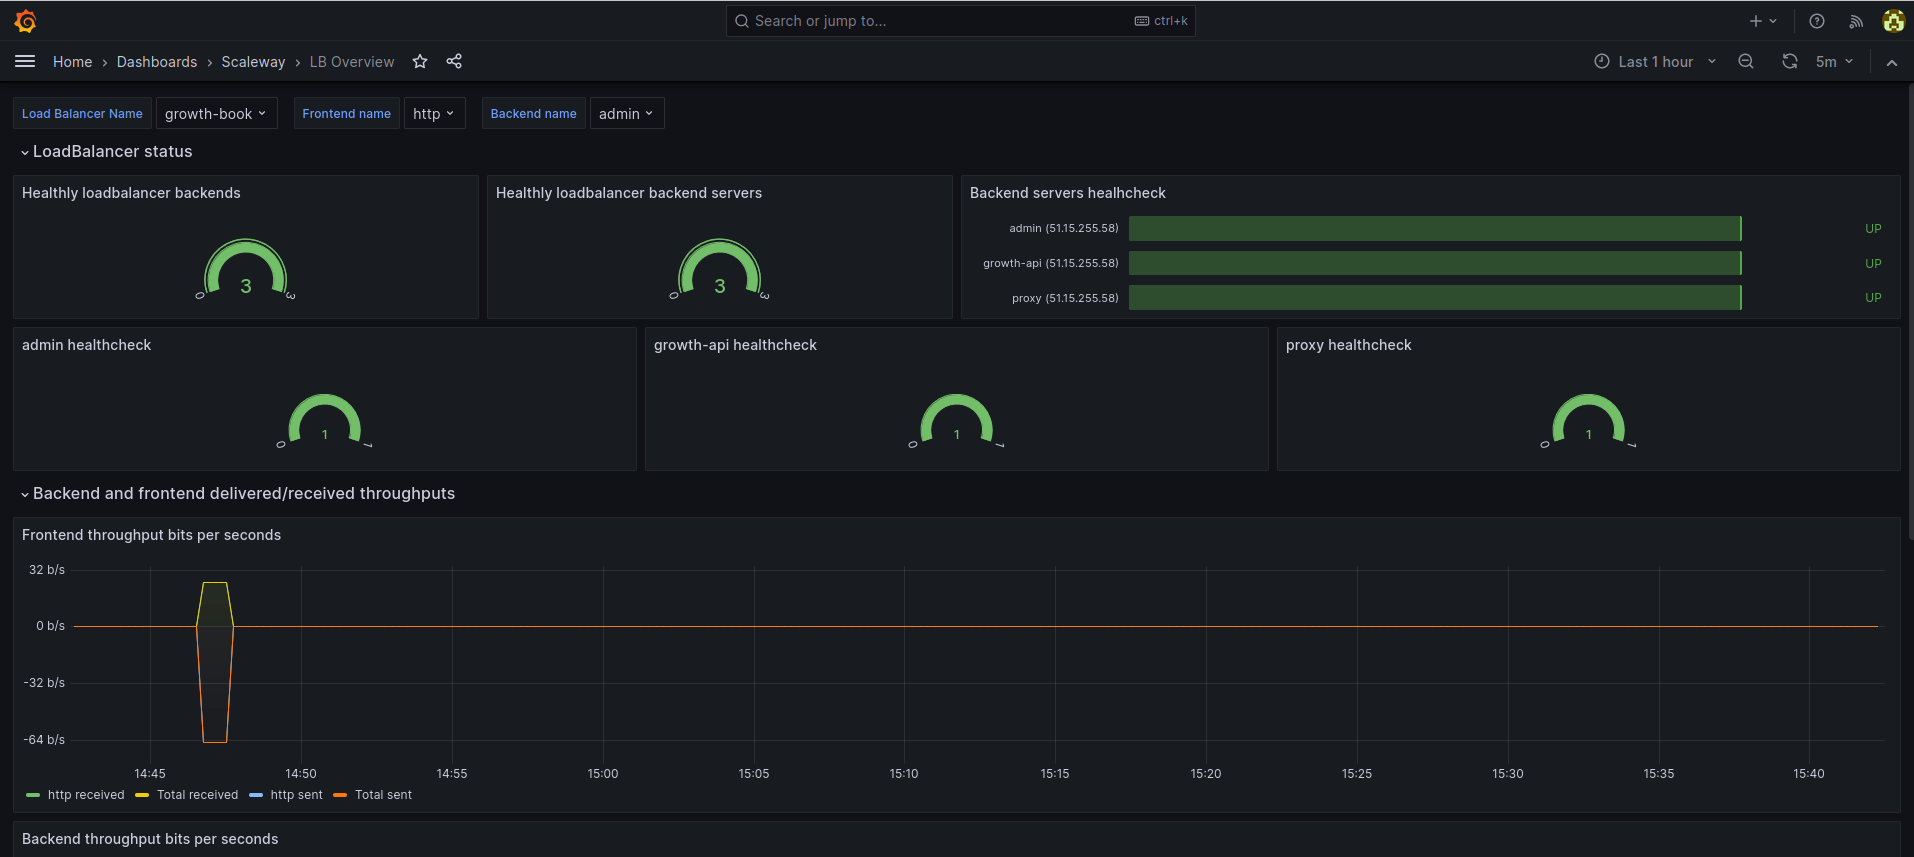This screenshot has width=1914, height=857.
Task: Click the Grafana logo icon
Action: pos(26,21)
